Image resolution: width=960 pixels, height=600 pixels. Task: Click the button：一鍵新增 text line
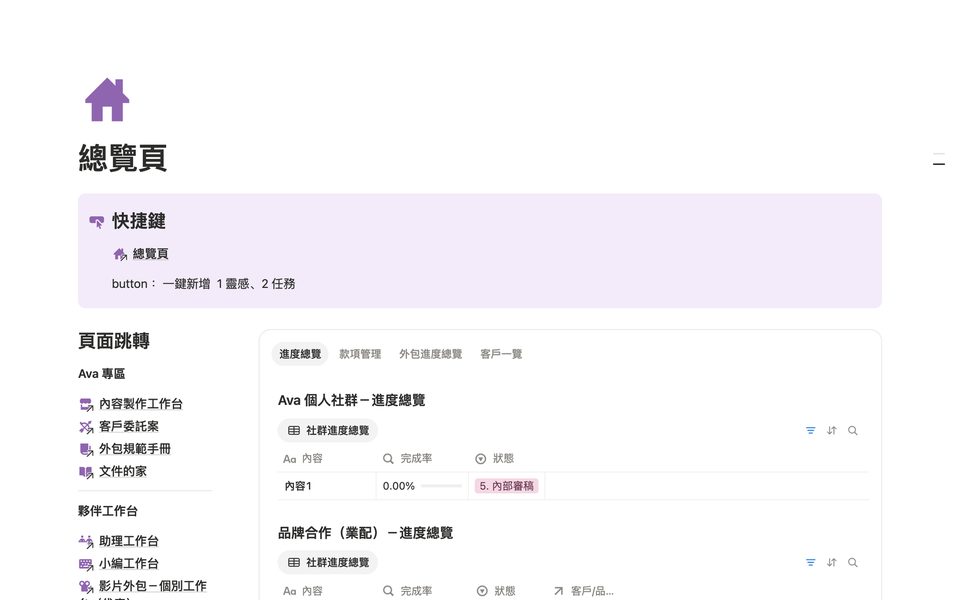pos(203,283)
